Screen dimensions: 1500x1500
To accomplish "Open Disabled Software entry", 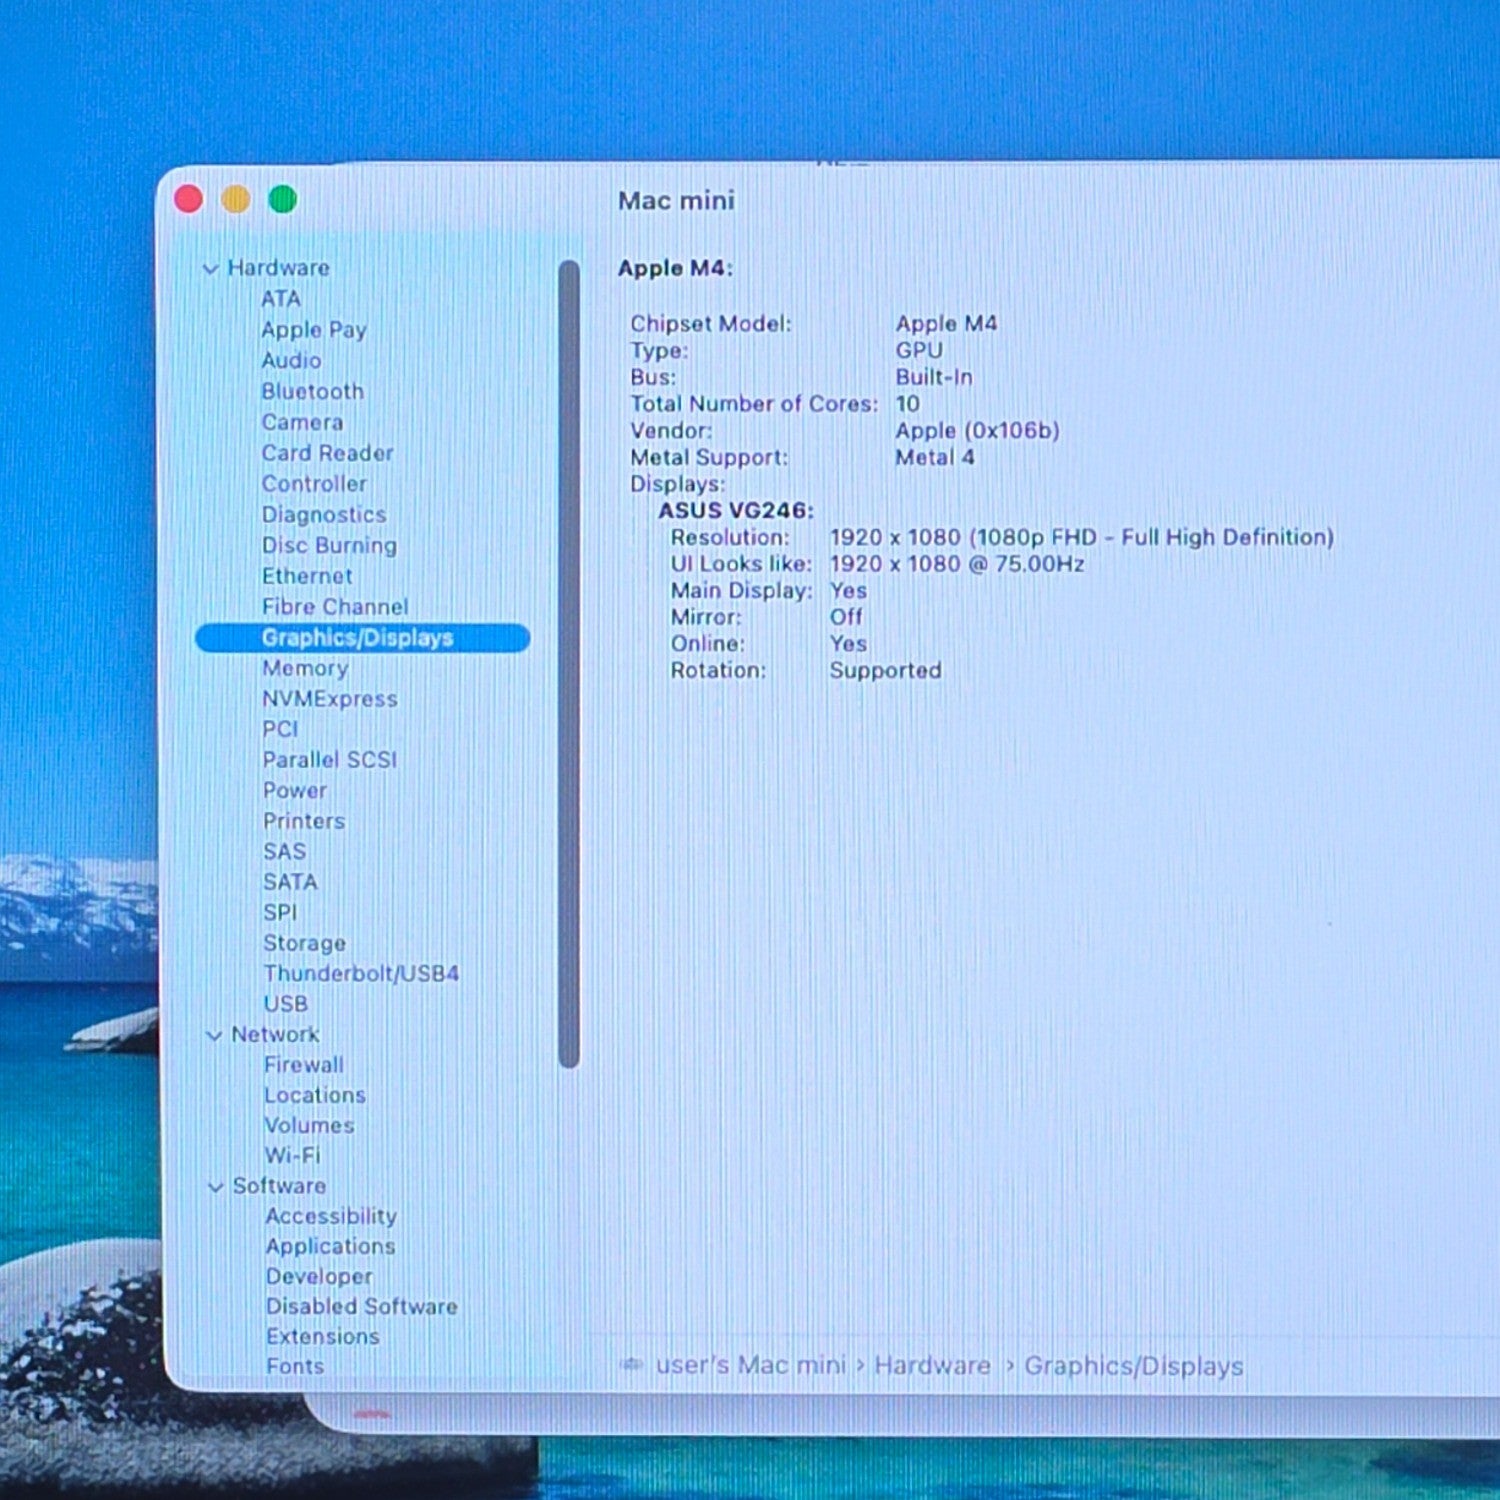I will [x=362, y=1306].
